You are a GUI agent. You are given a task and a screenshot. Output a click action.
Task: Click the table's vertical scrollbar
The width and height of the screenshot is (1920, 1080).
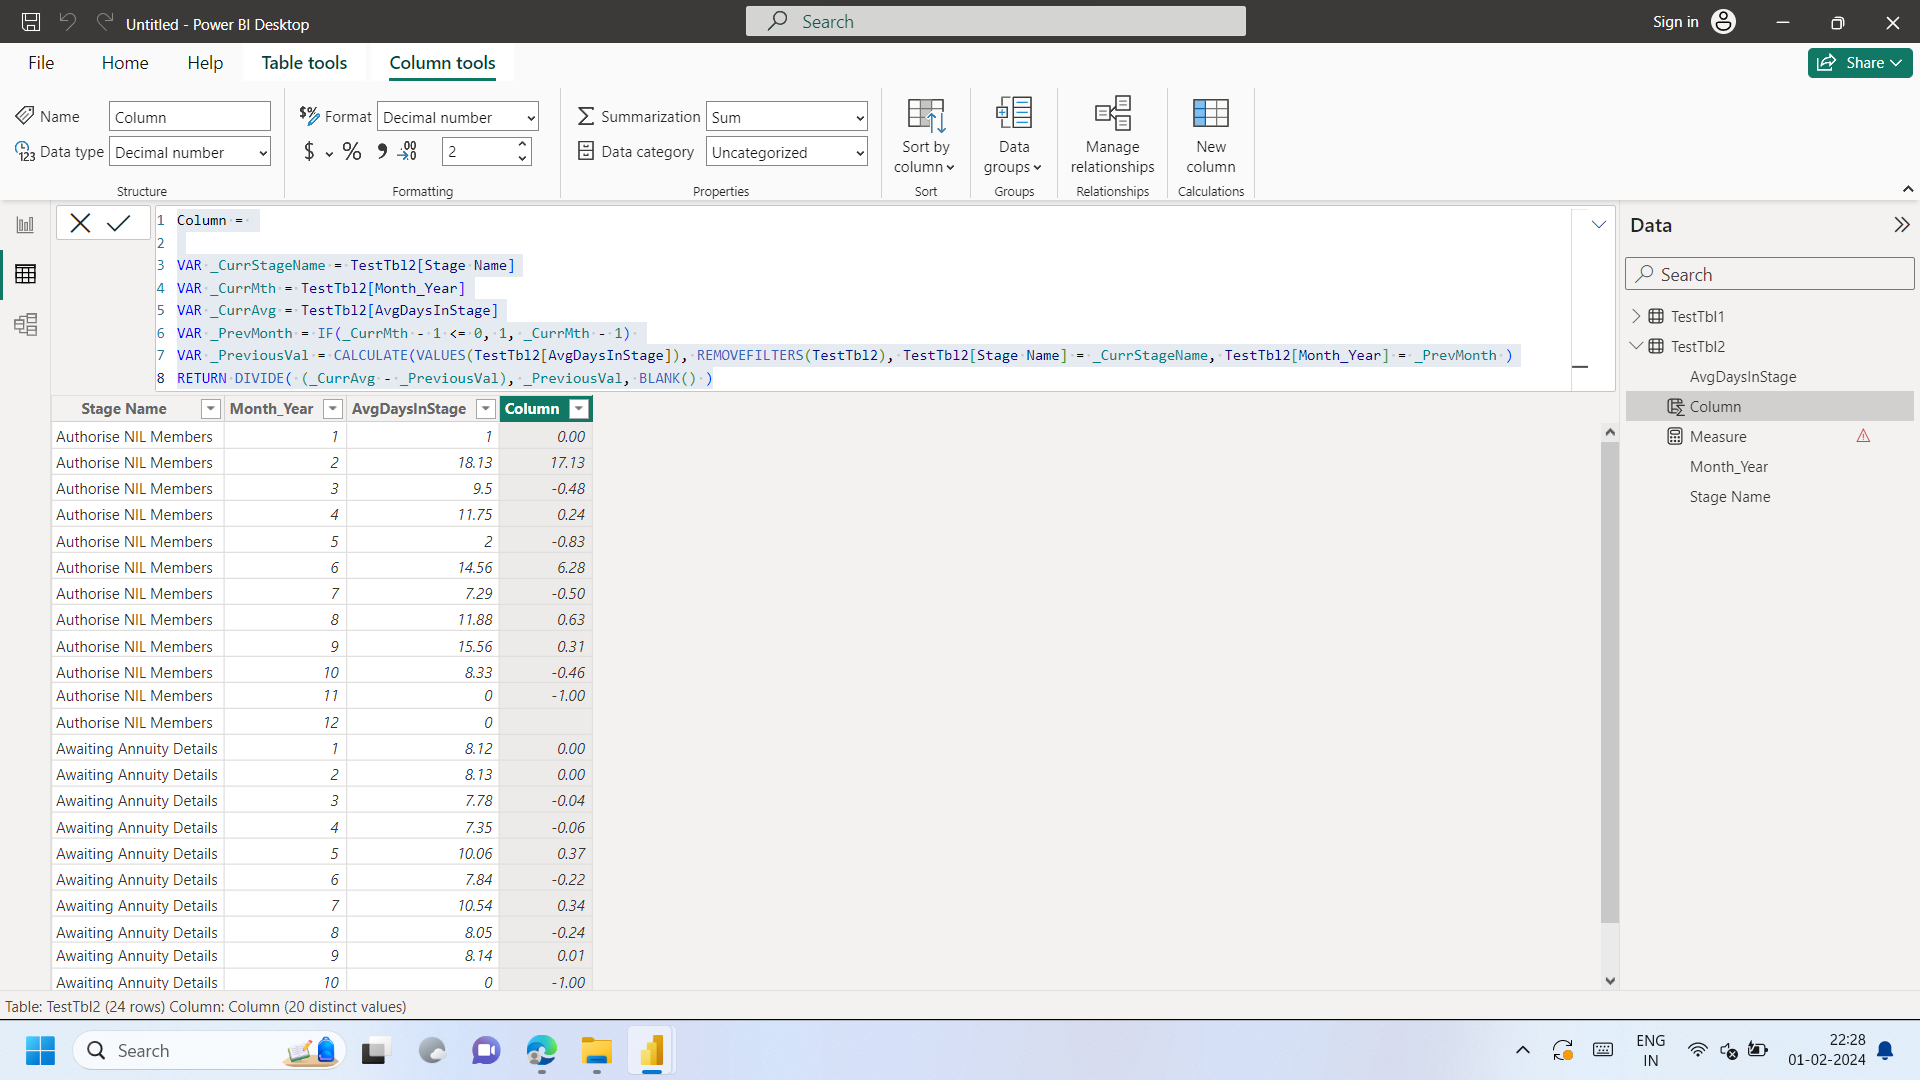[1609, 682]
